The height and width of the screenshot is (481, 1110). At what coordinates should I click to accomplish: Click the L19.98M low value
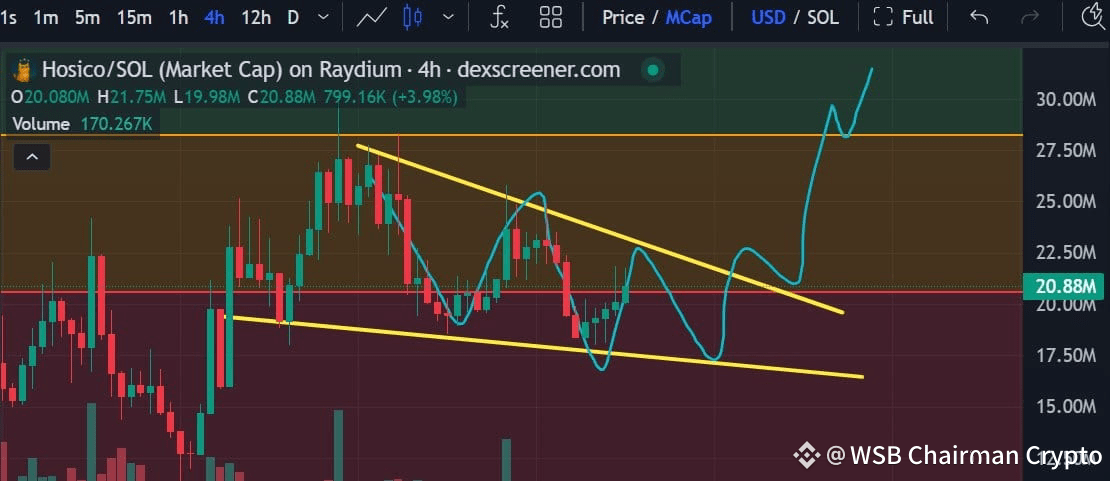click(207, 97)
